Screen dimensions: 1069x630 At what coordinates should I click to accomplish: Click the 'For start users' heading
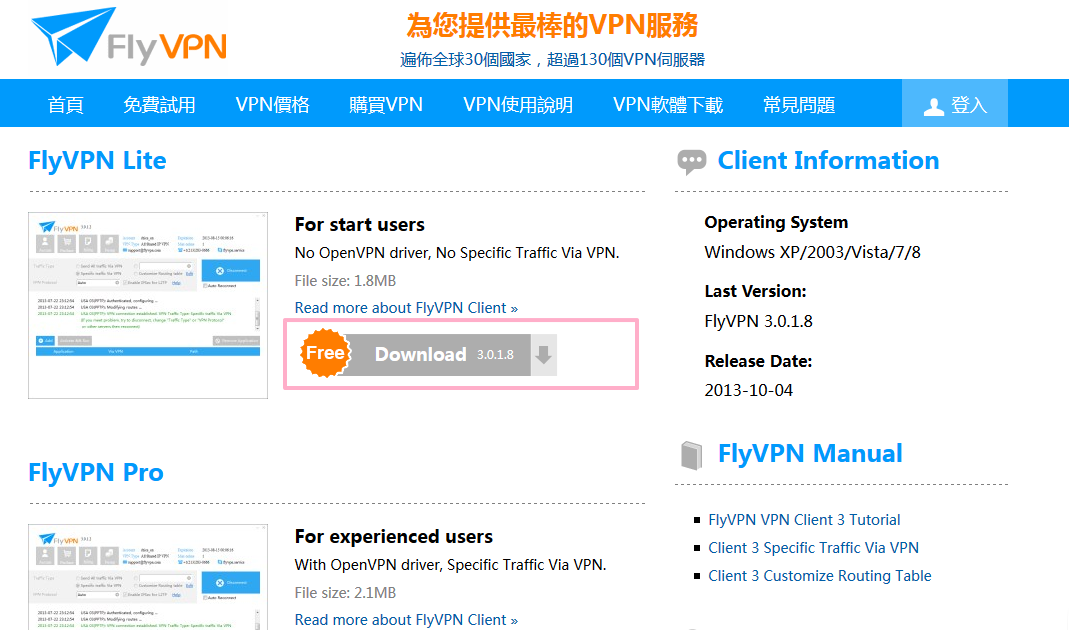pos(359,225)
